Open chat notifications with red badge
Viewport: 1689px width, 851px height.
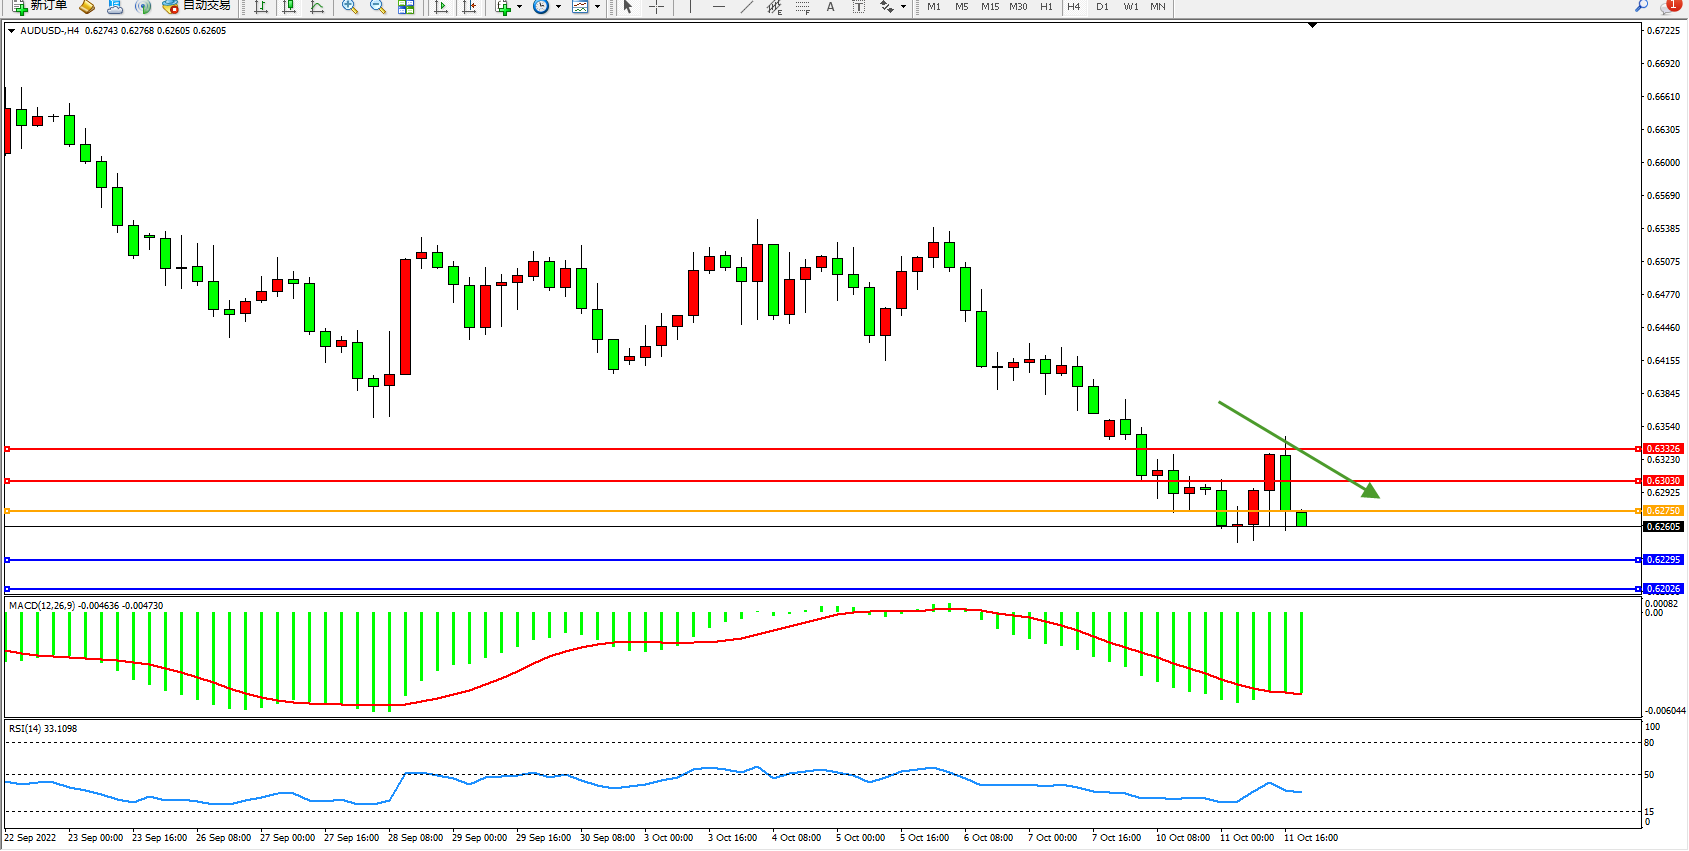pyautogui.click(x=1669, y=6)
